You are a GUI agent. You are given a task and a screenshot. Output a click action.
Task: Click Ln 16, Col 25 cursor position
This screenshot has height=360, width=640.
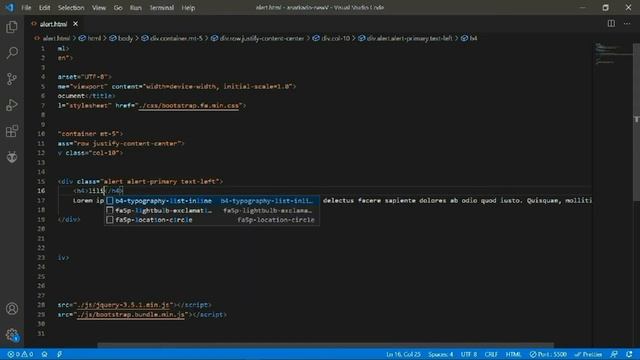click(403, 354)
